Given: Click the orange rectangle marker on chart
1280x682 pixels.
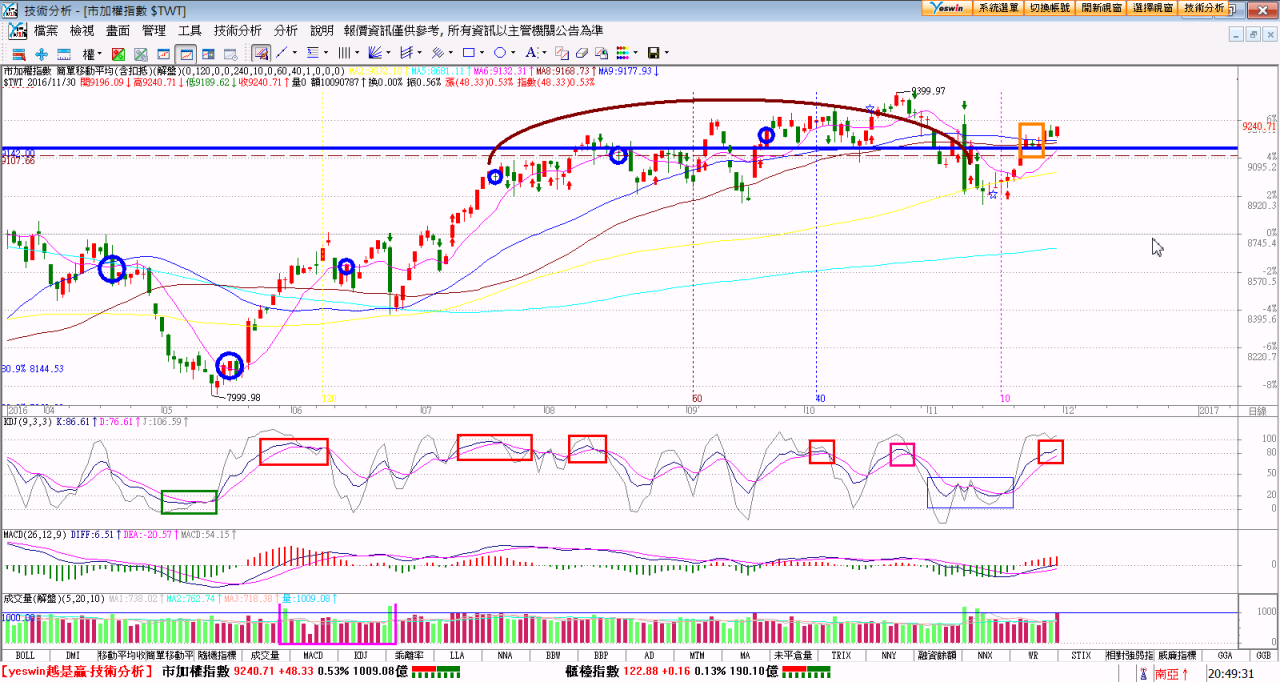Looking at the screenshot, I should pyautogui.click(x=1031, y=140).
